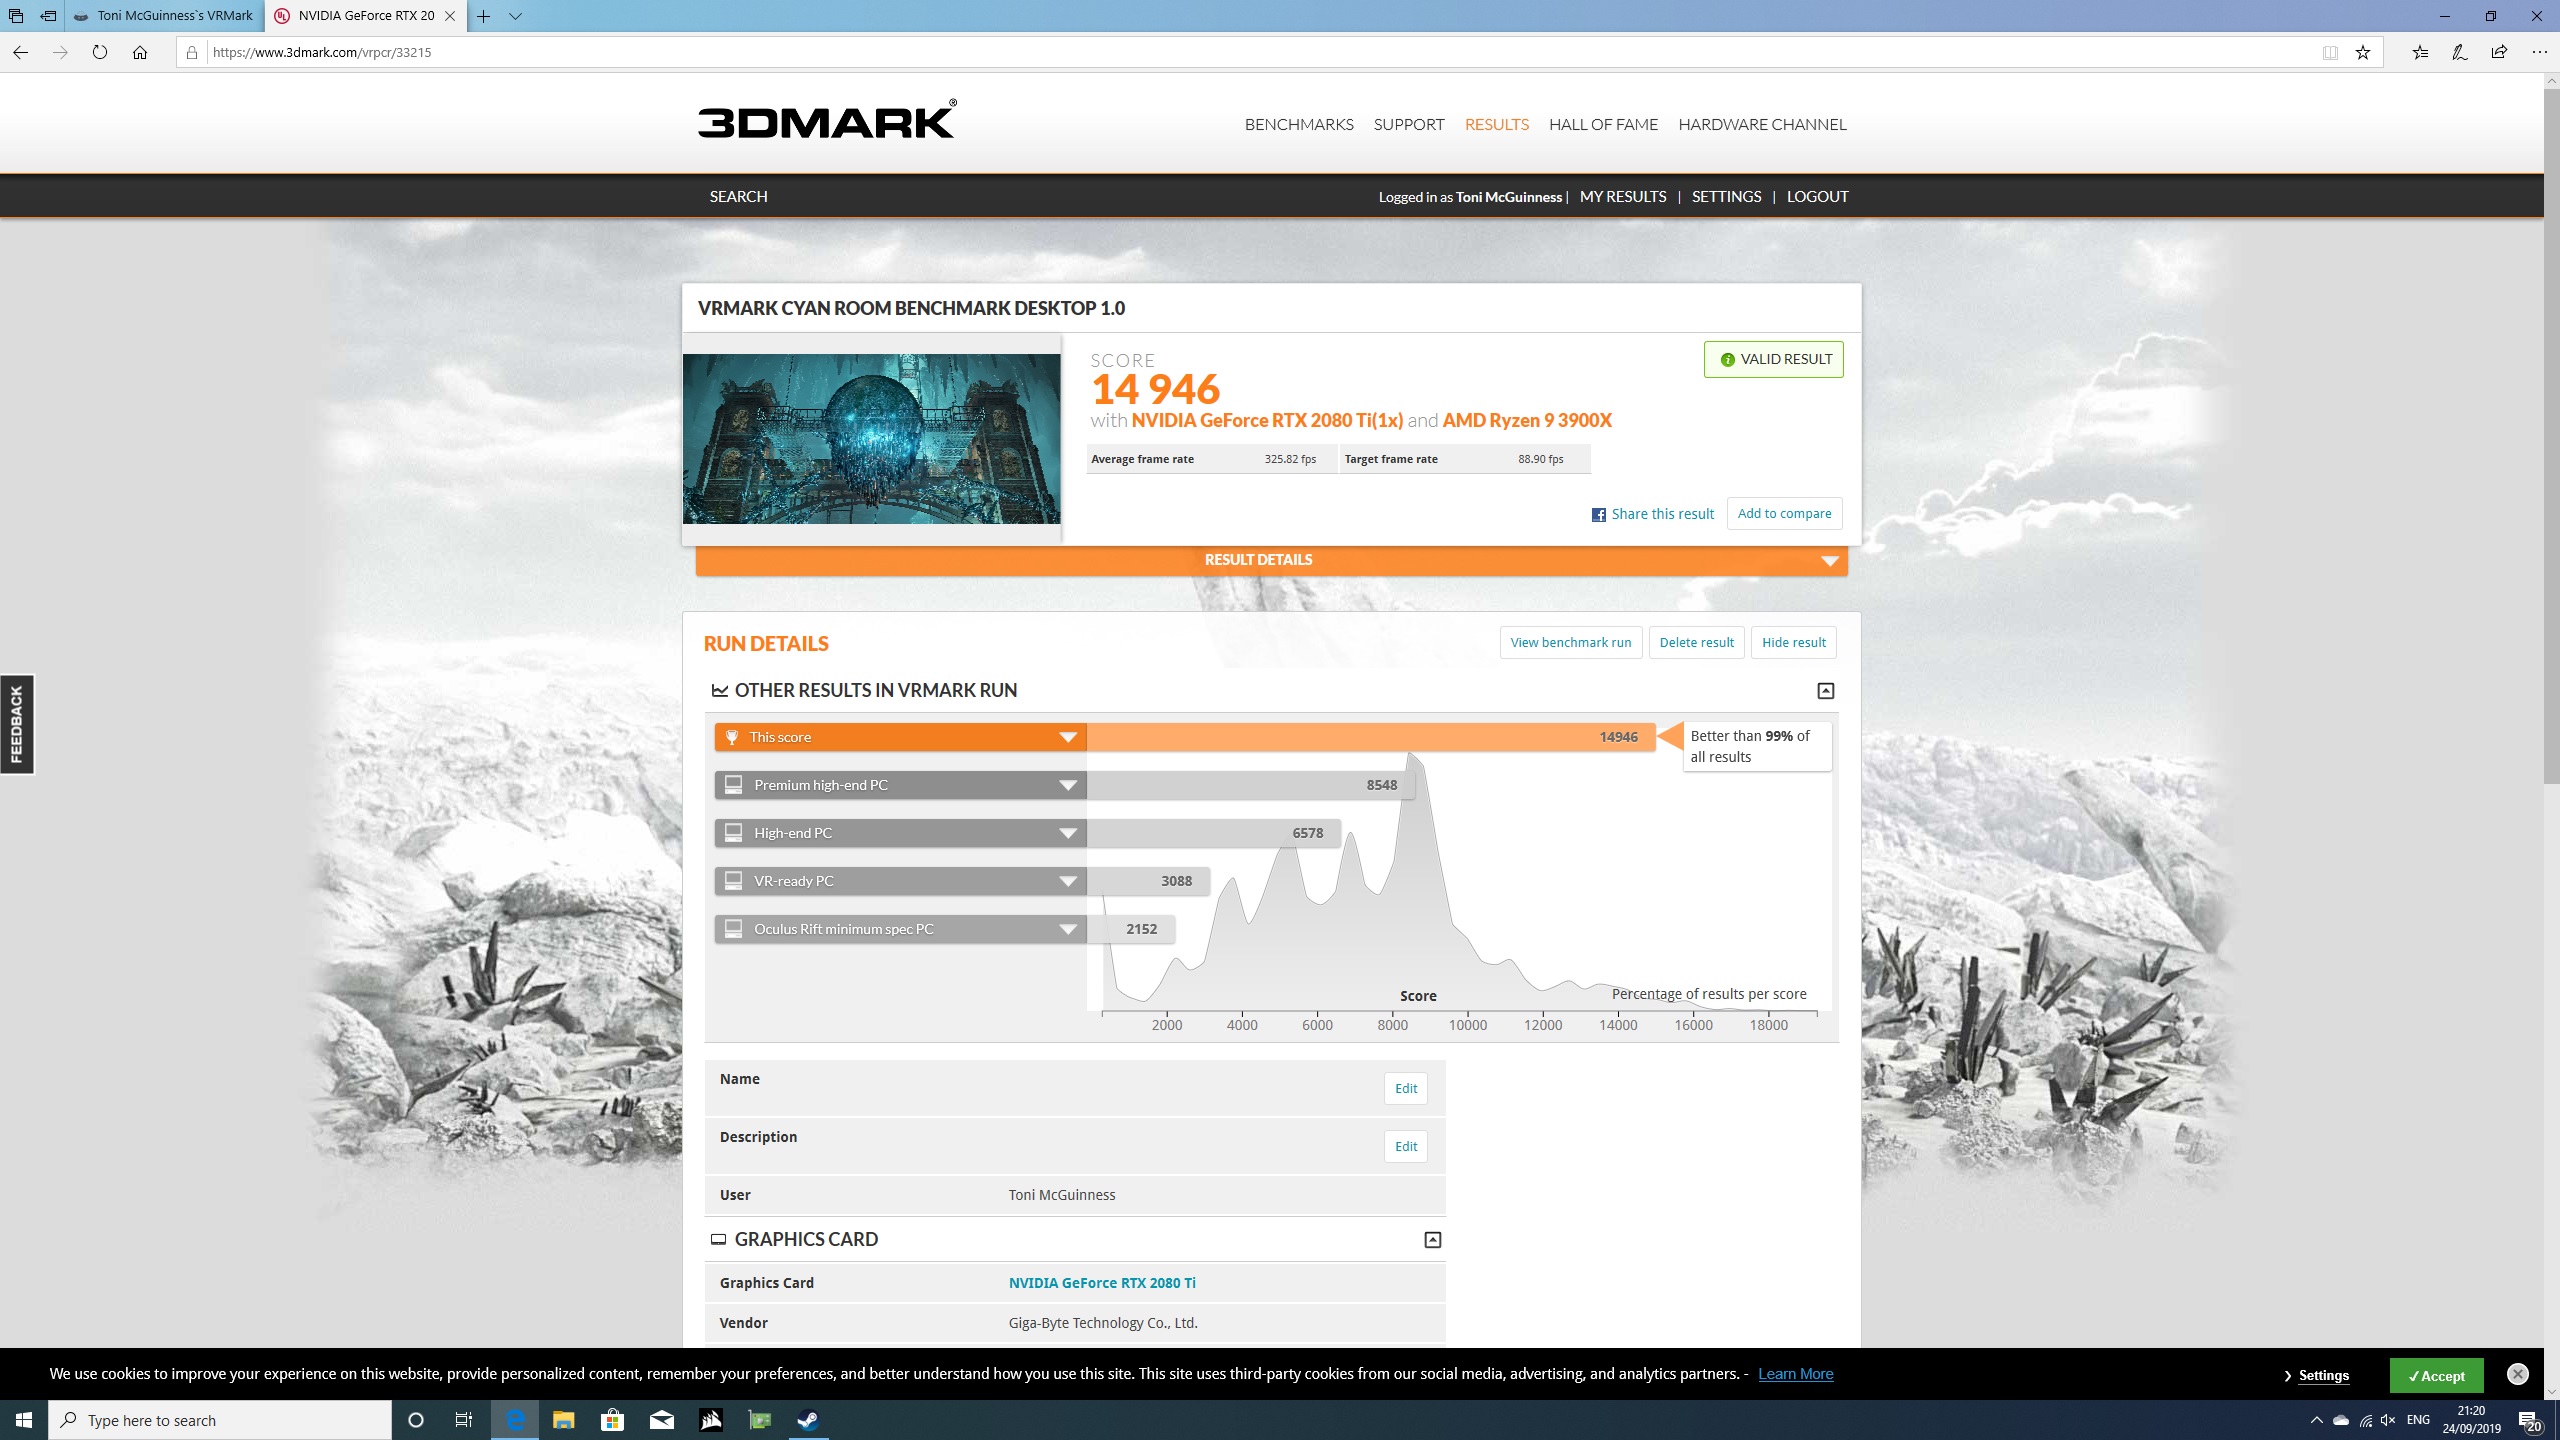The width and height of the screenshot is (2560, 1440).
Task: Click Delete result button
Action: tap(1696, 642)
